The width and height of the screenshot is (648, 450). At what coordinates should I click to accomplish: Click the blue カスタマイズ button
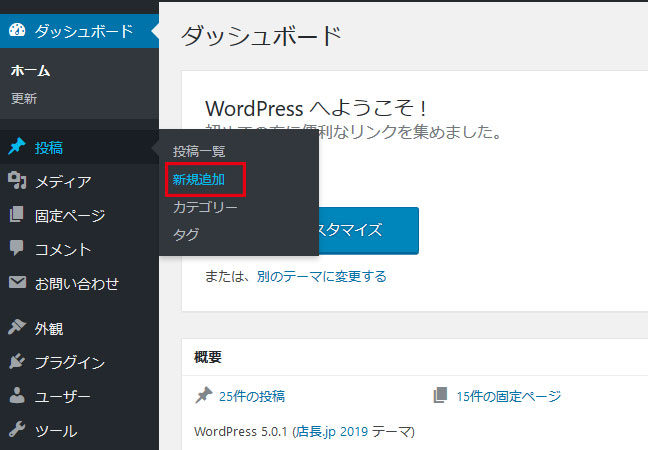[369, 230]
